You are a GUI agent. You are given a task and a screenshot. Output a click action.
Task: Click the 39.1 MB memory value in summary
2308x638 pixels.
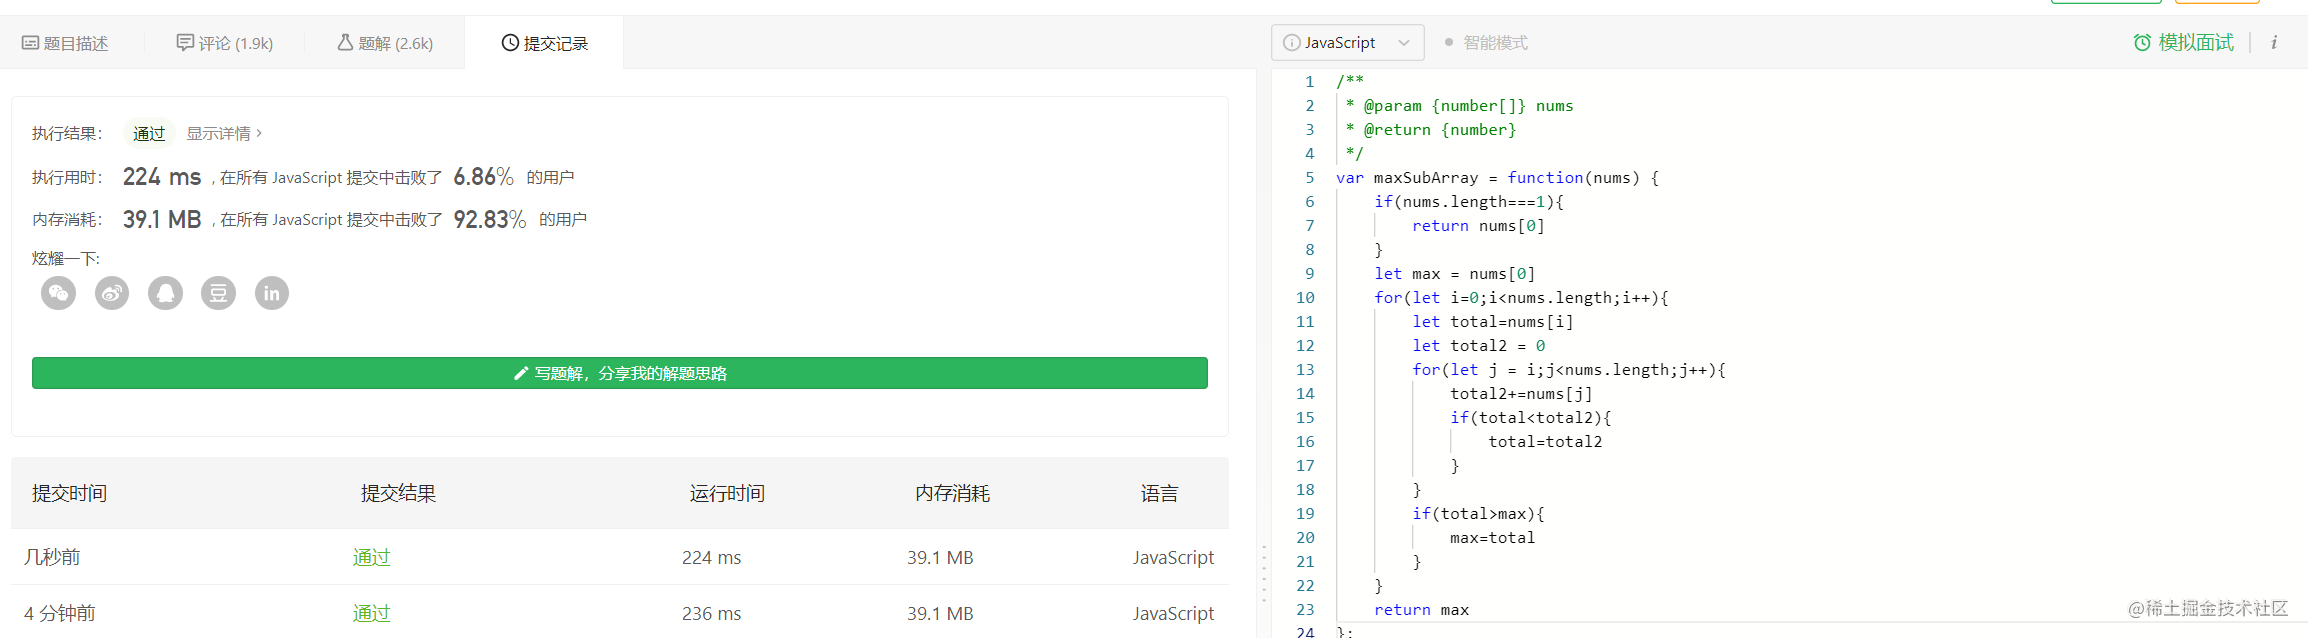pyautogui.click(x=162, y=219)
